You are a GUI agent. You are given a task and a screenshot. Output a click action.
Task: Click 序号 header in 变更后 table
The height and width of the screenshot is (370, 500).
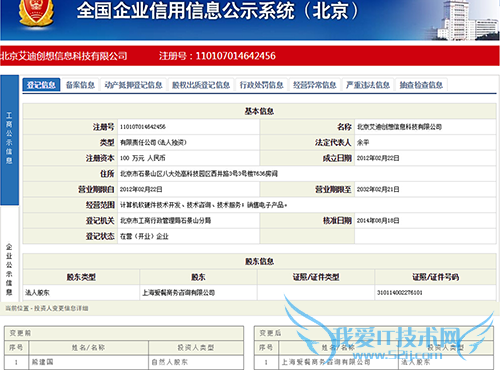[266, 348]
